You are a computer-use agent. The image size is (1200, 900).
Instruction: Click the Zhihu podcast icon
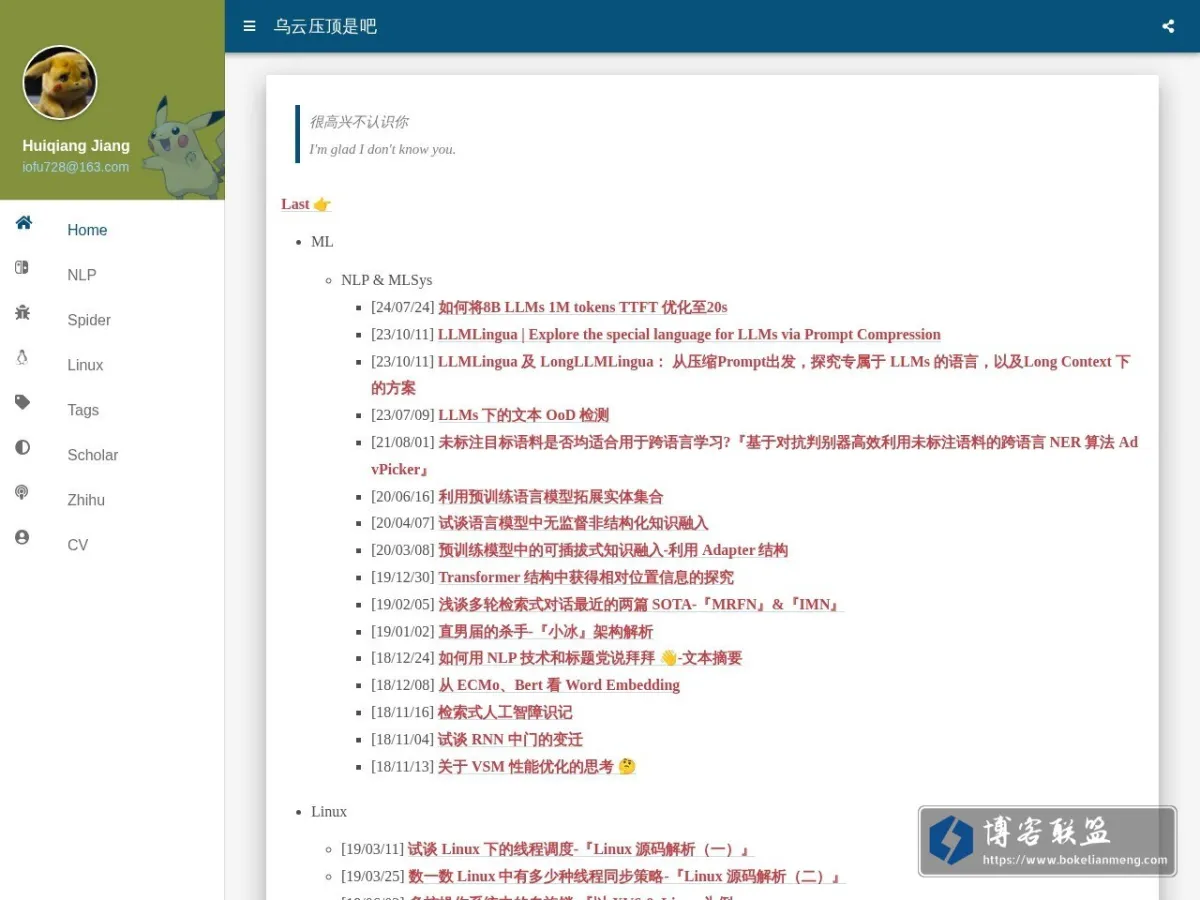pos(22,492)
